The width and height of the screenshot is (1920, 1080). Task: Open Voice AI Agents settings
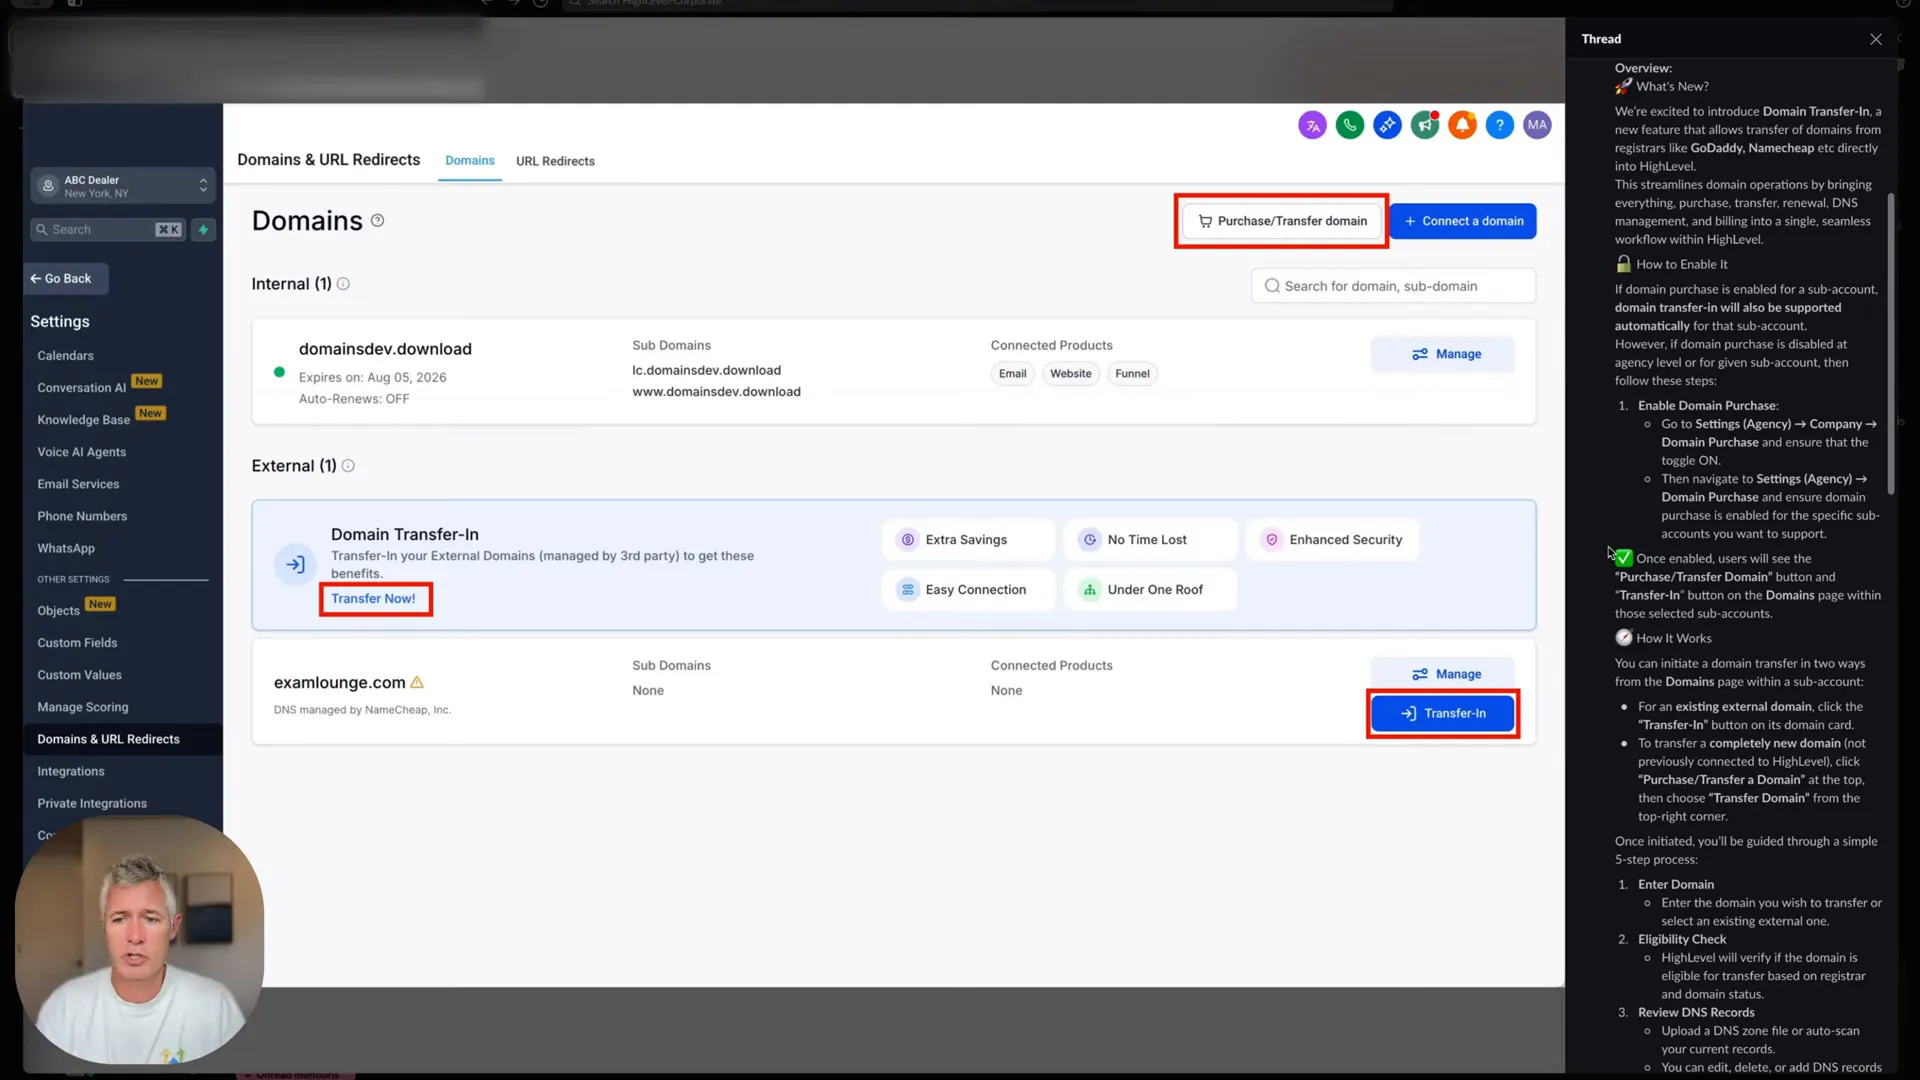(82, 452)
